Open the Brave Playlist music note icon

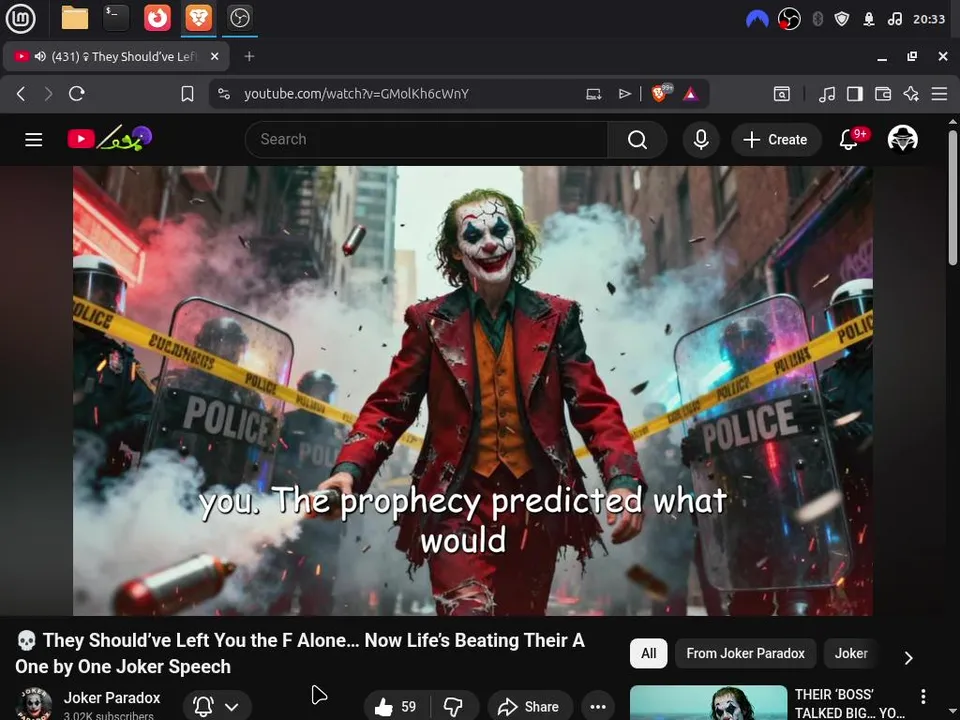tap(827, 94)
